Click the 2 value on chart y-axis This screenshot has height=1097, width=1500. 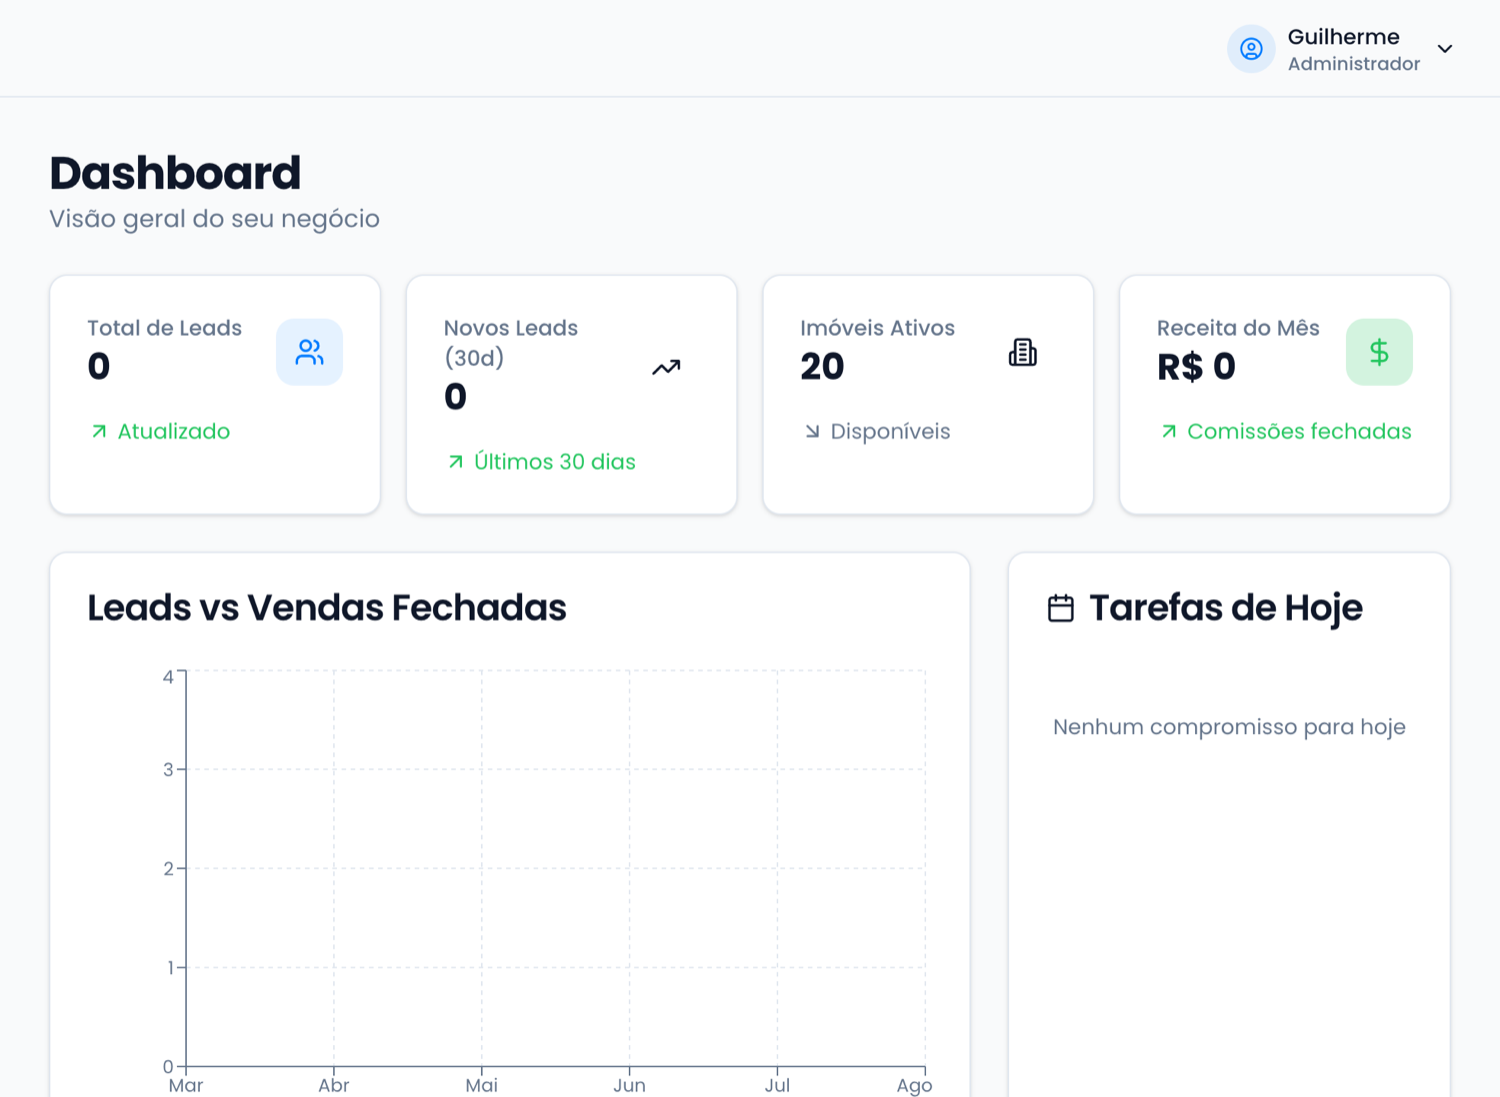pyautogui.click(x=168, y=869)
